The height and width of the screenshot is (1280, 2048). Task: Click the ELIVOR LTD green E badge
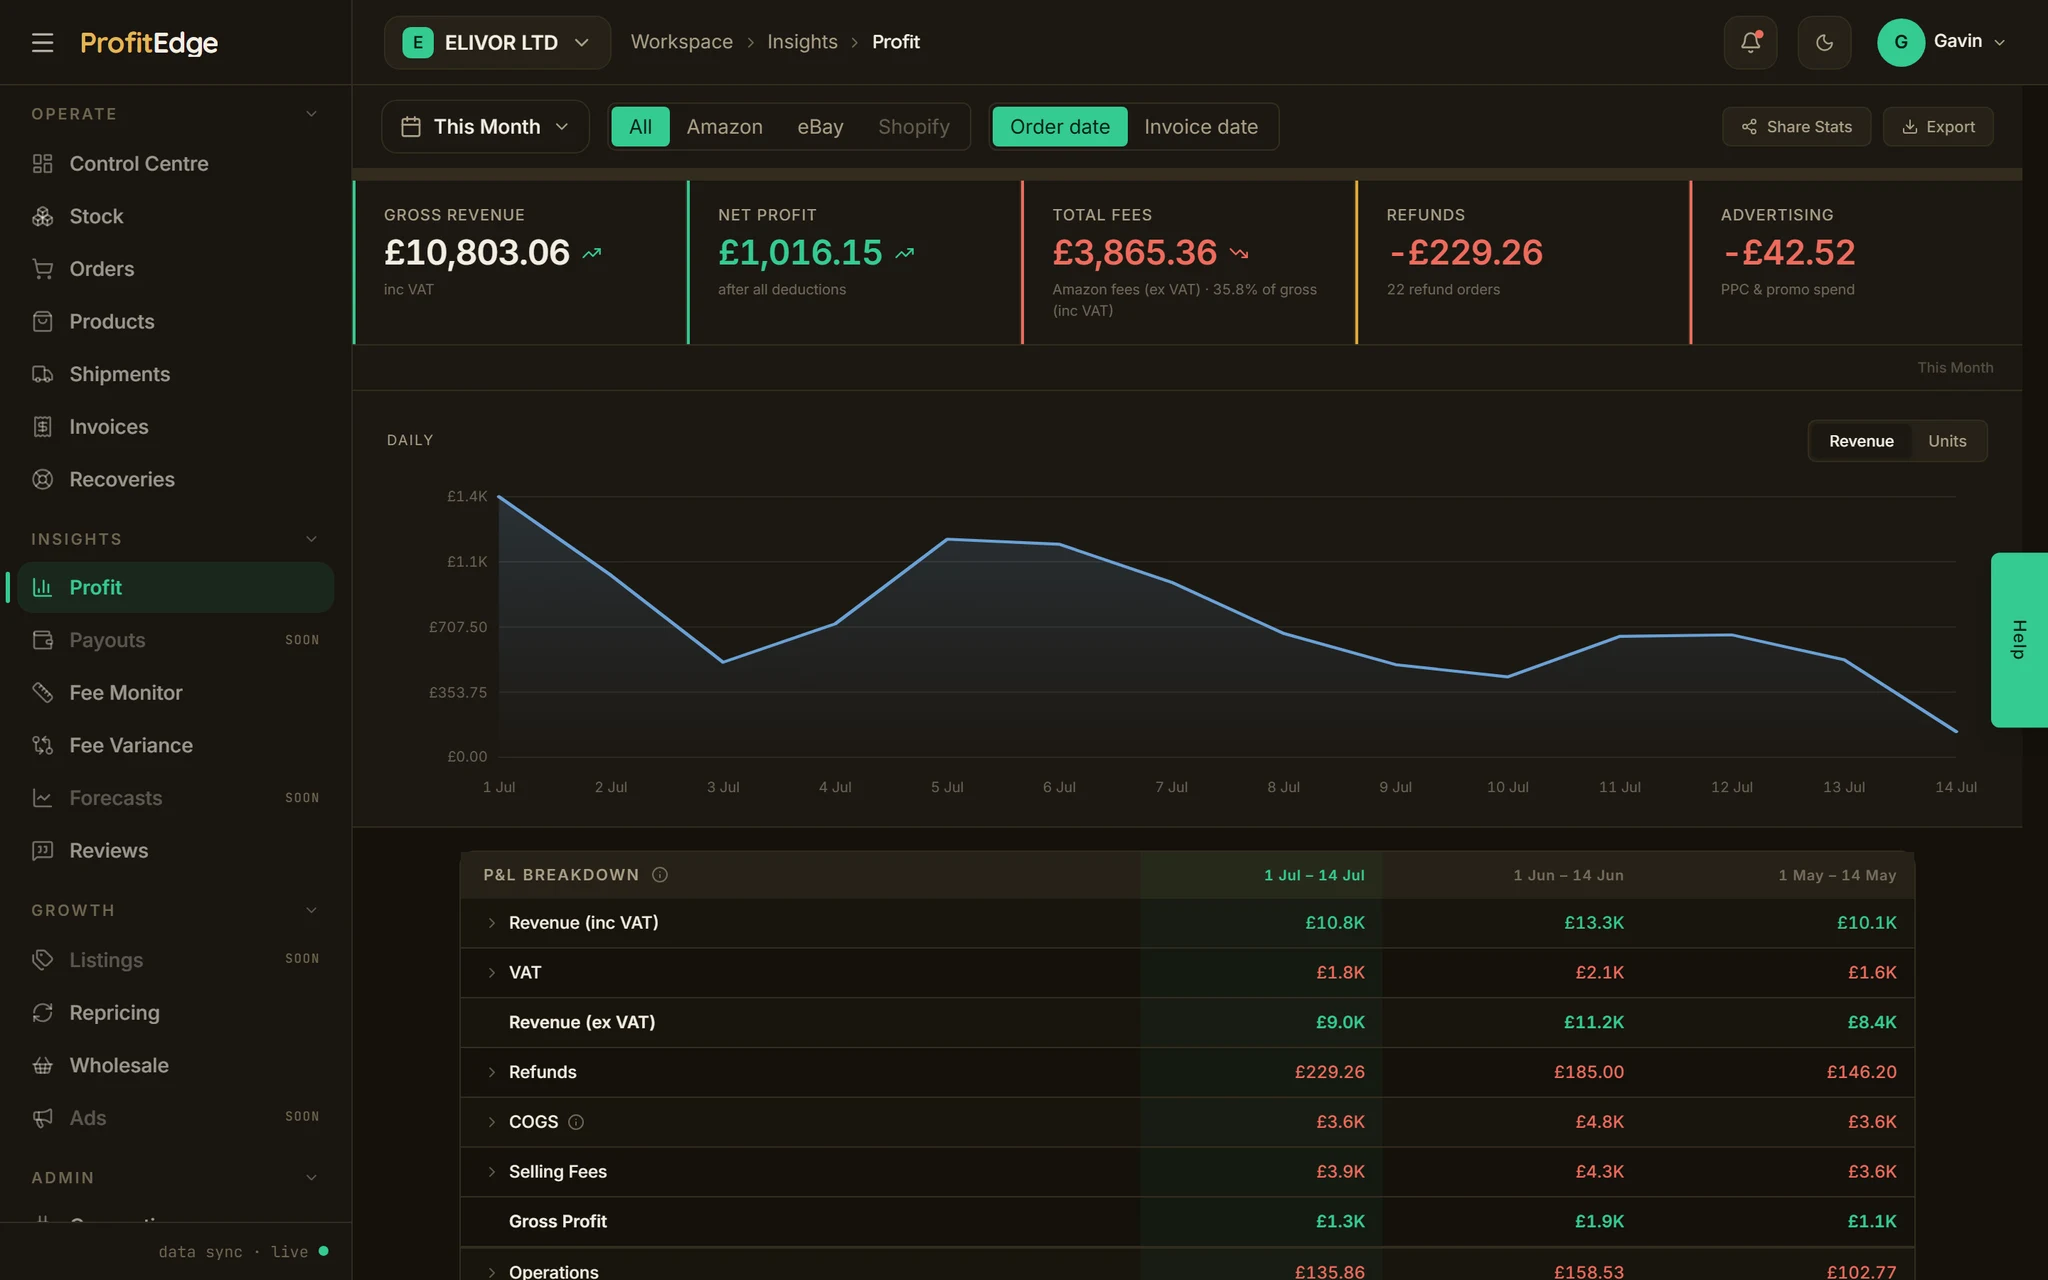point(418,42)
